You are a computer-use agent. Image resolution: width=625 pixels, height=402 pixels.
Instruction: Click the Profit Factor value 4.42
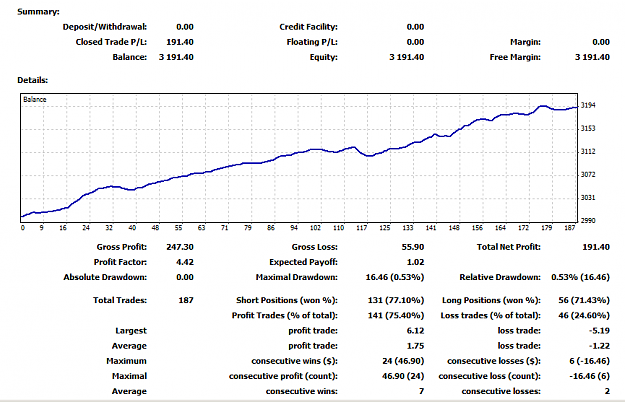[185, 262]
